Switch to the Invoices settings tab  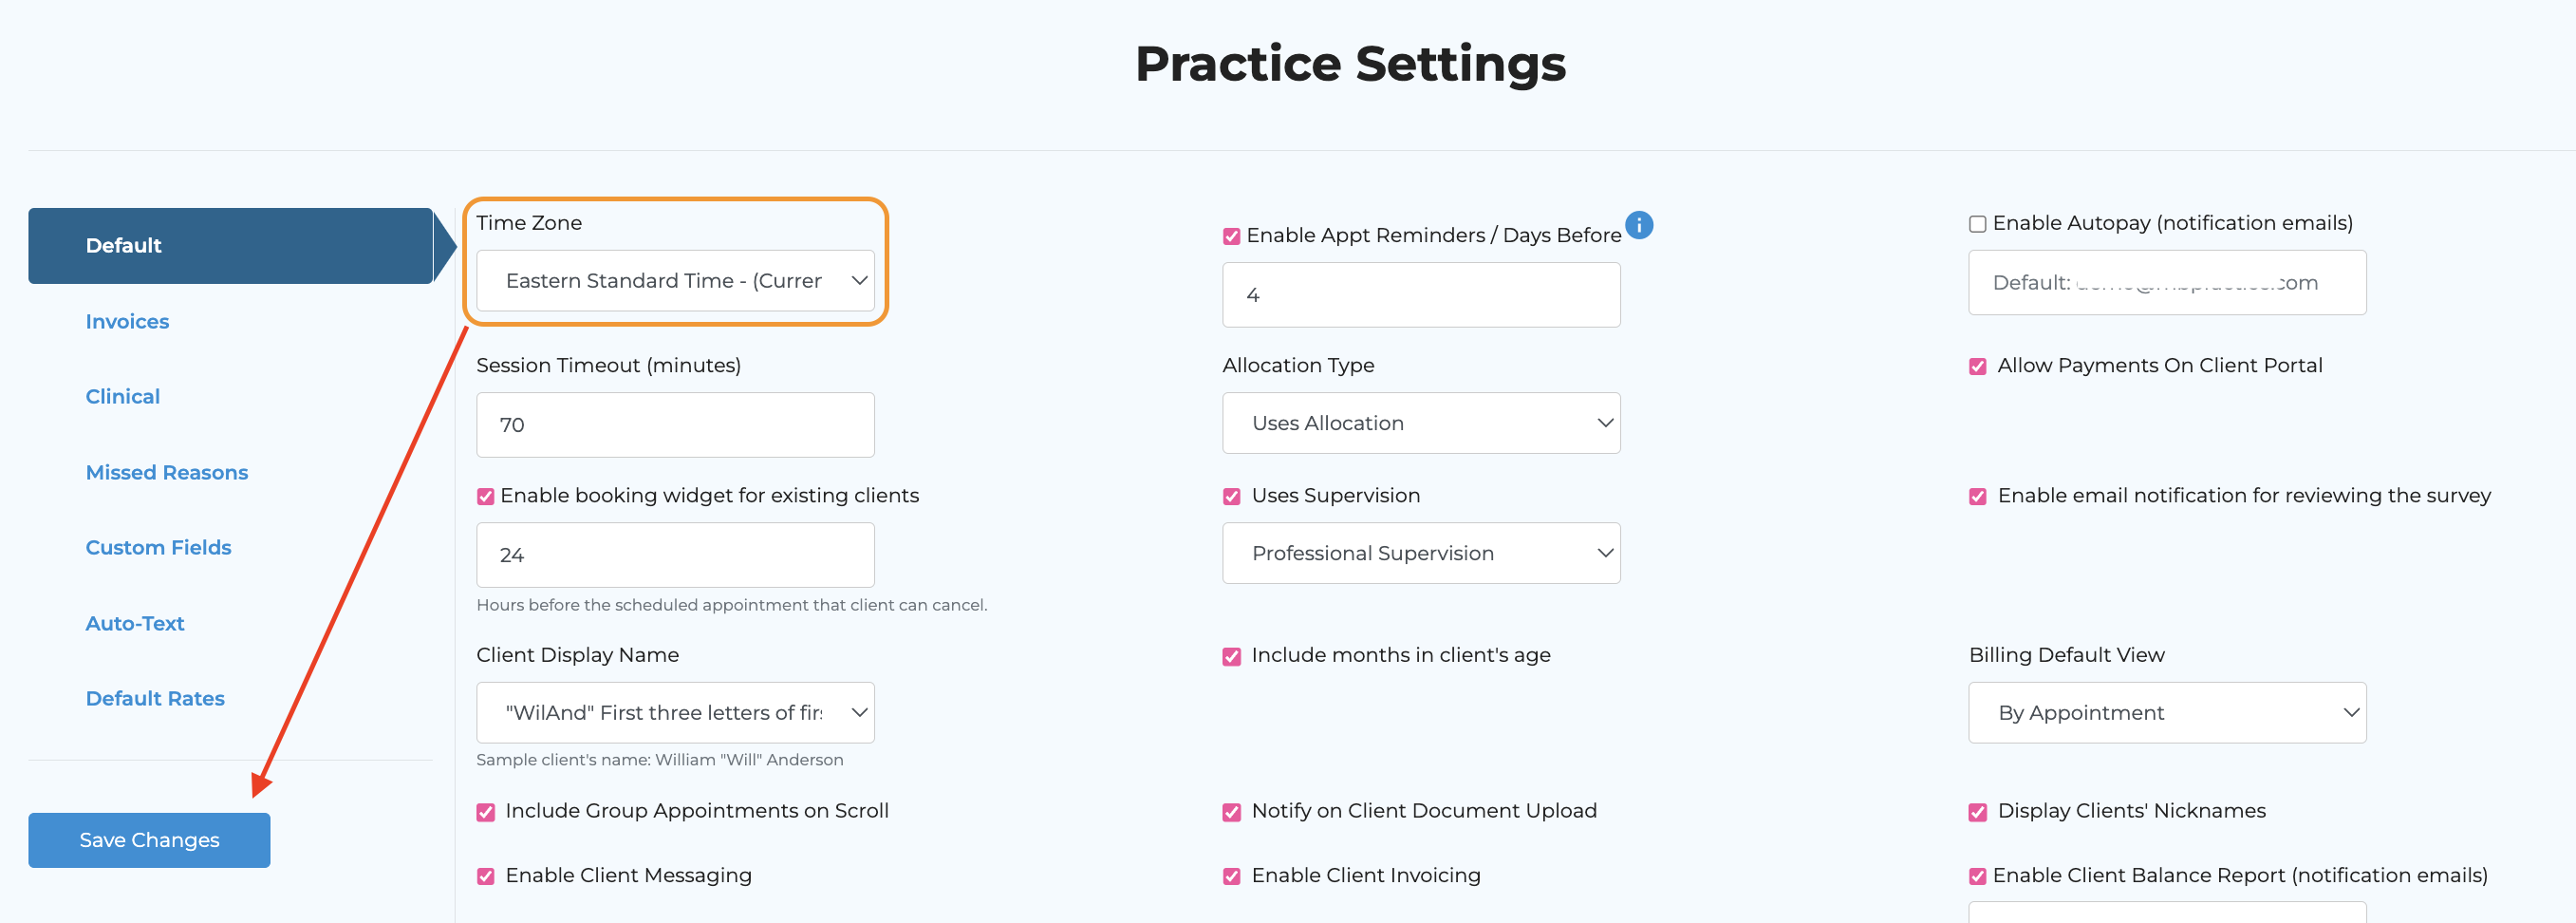pos(127,321)
